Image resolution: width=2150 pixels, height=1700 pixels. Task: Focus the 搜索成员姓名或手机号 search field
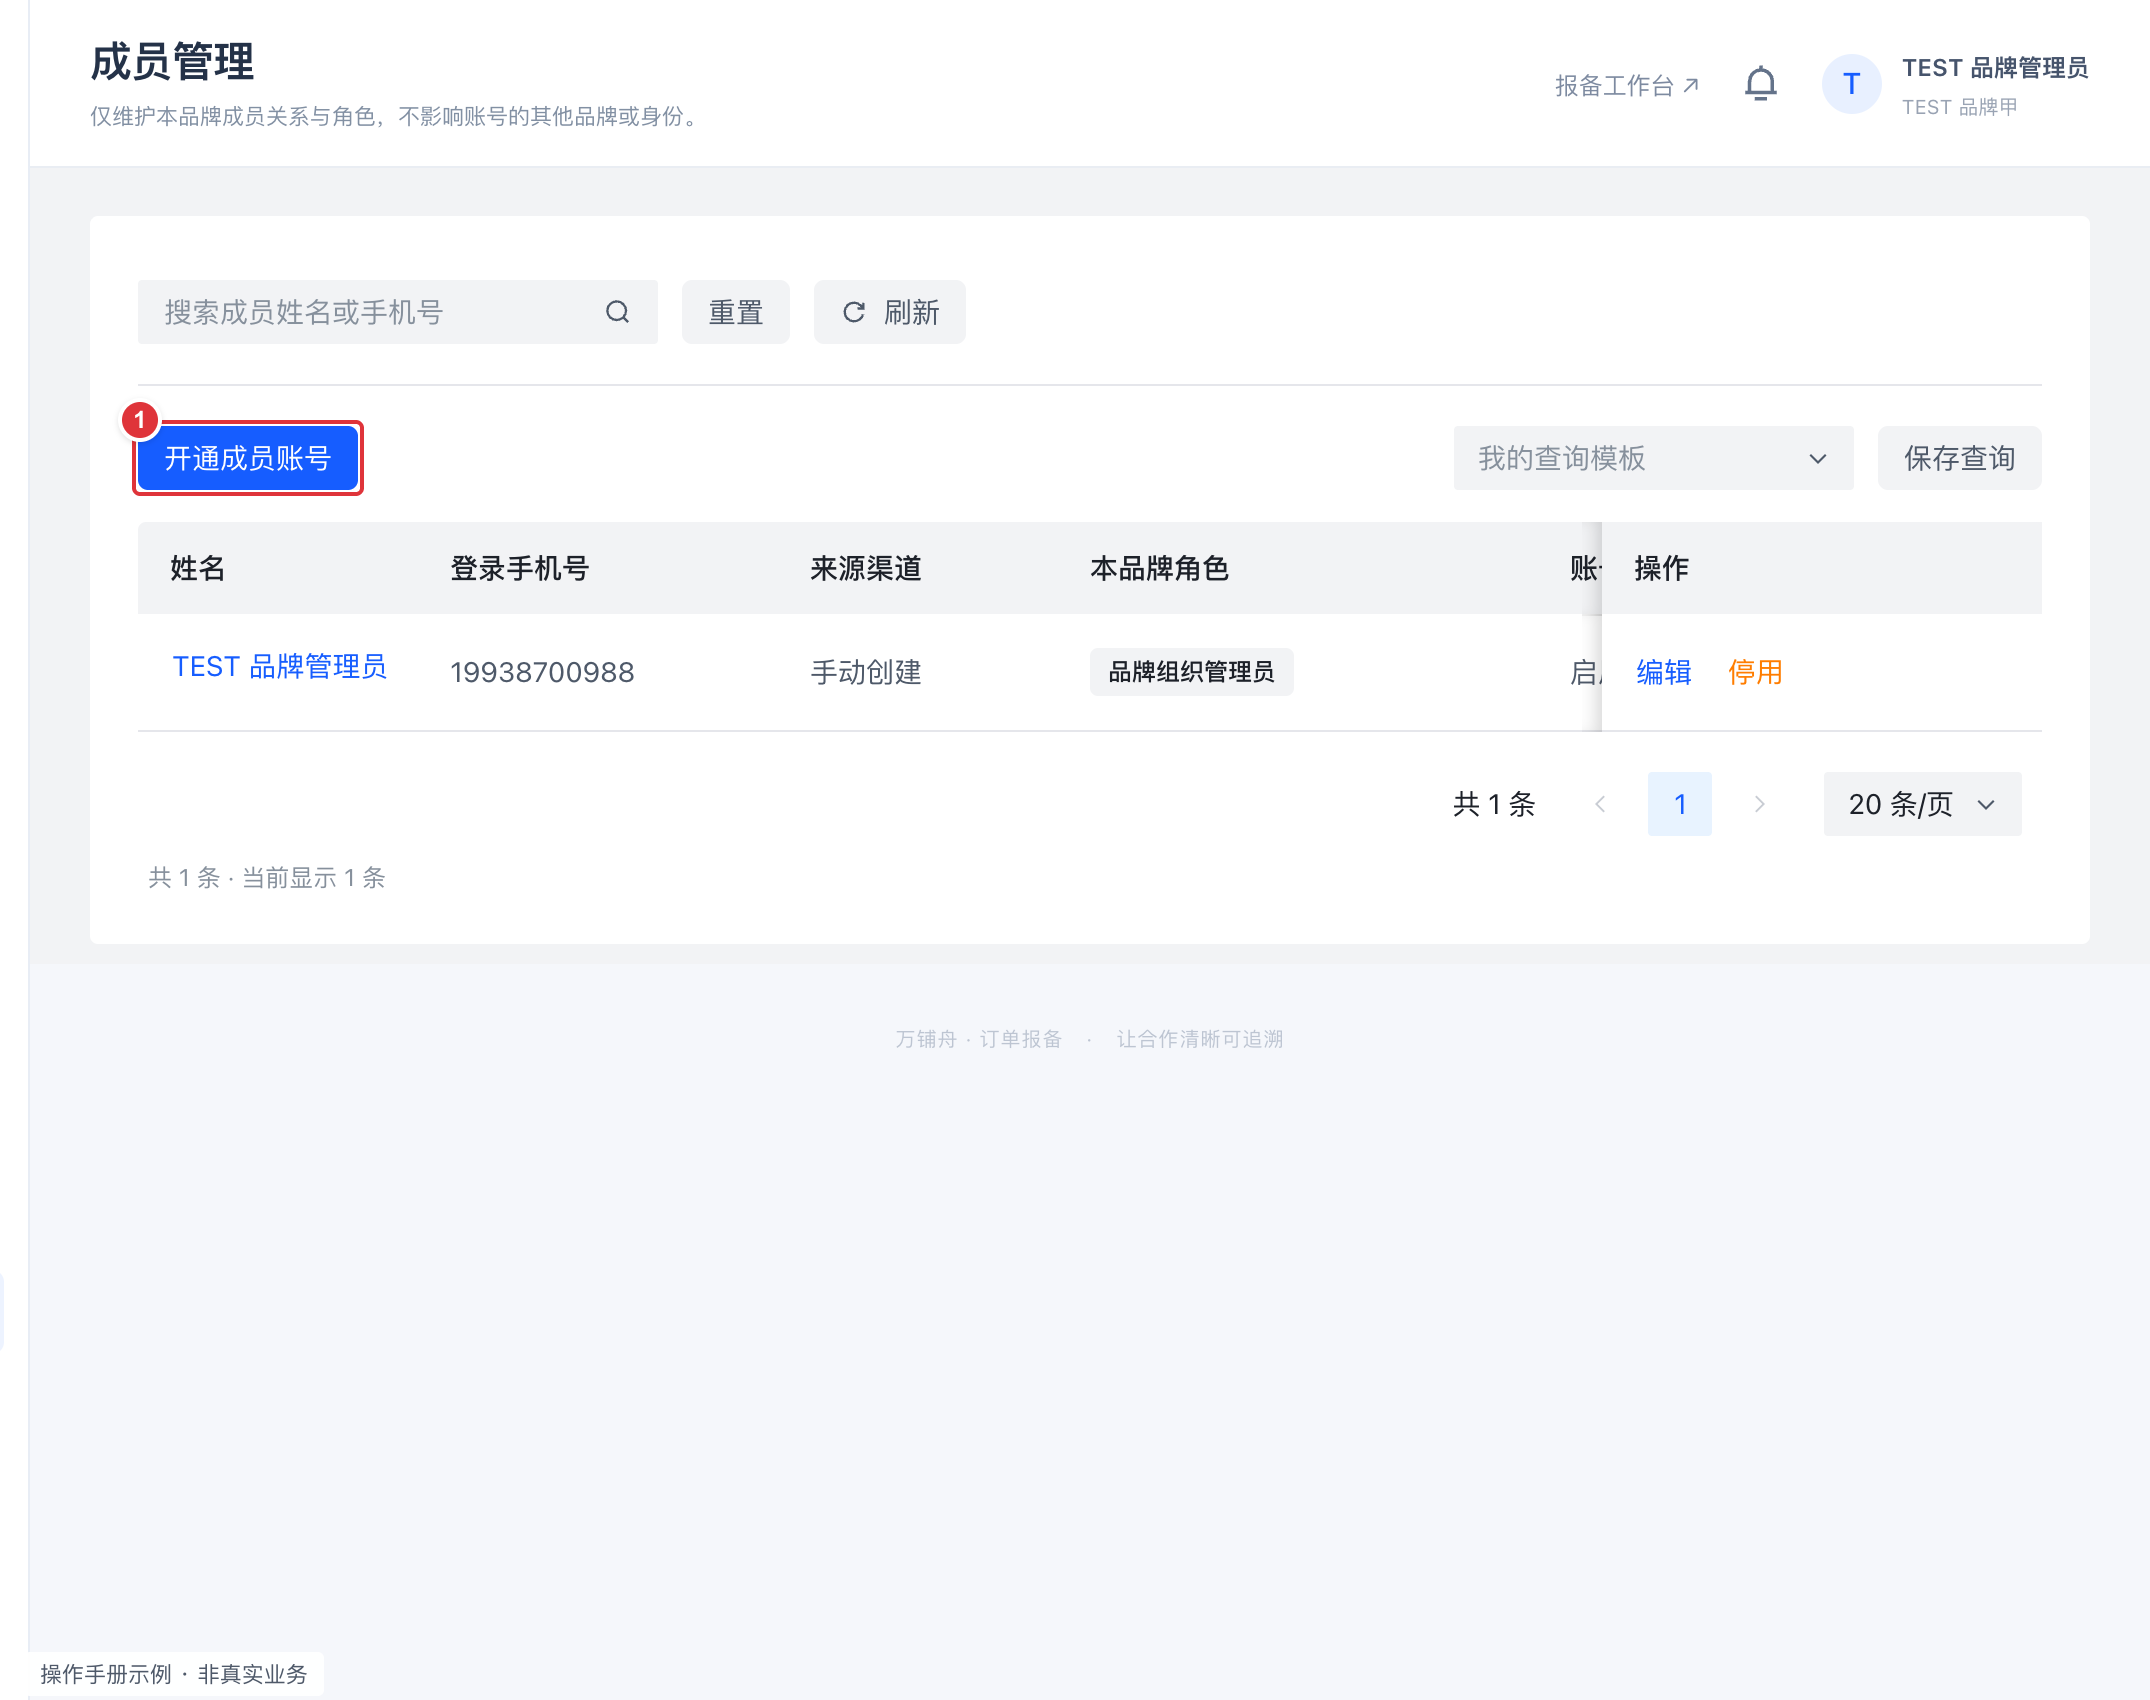(x=398, y=312)
